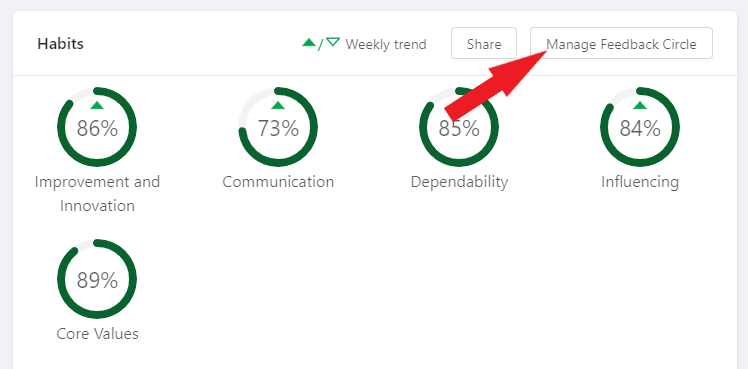Click the Communication habit label
The width and height of the screenshot is (748, 369).
pos(278,182)
